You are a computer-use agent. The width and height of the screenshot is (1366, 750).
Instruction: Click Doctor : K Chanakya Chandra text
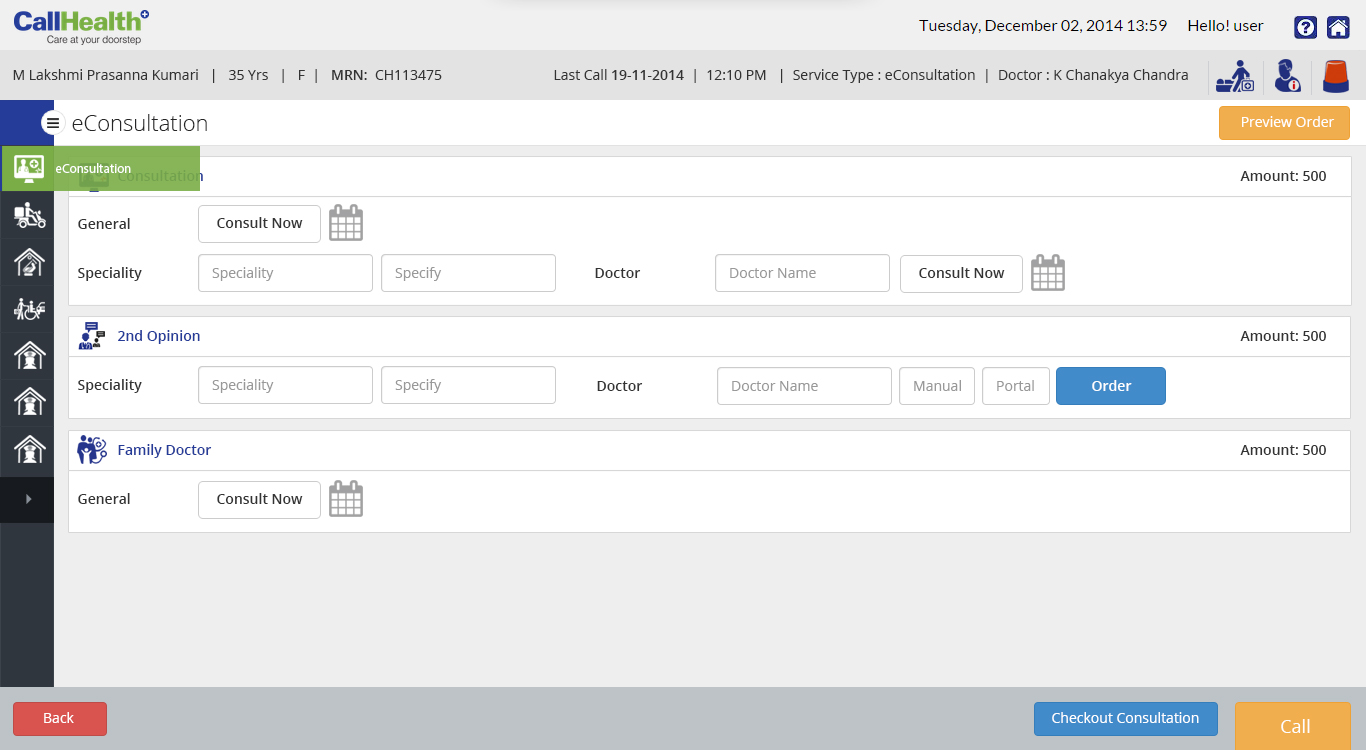(x=1093, y=75)
